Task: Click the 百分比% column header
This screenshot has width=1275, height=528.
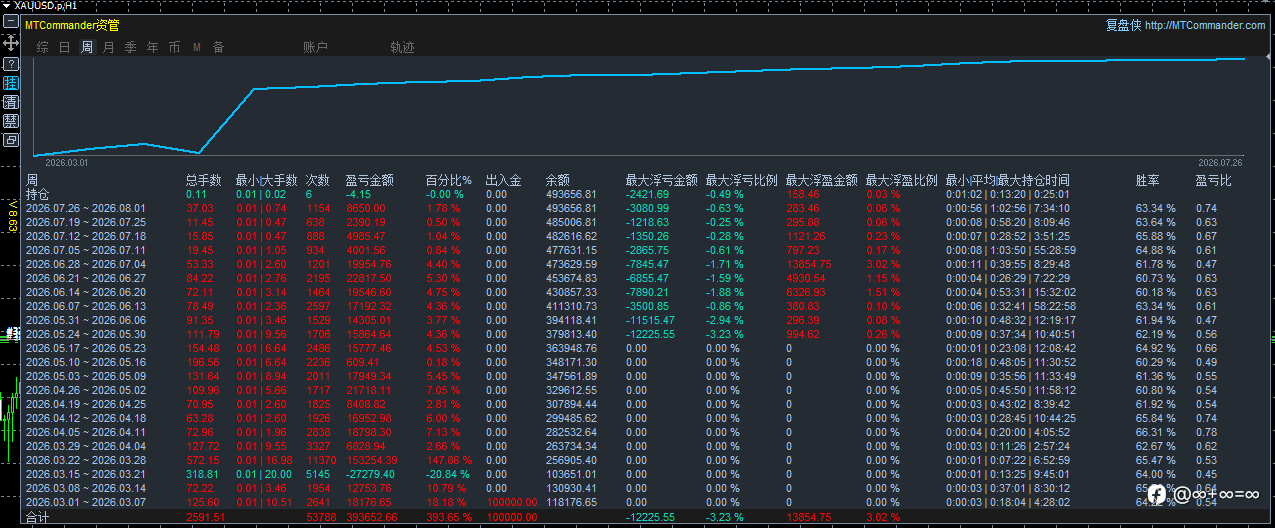Action: [x=448, y=181]
